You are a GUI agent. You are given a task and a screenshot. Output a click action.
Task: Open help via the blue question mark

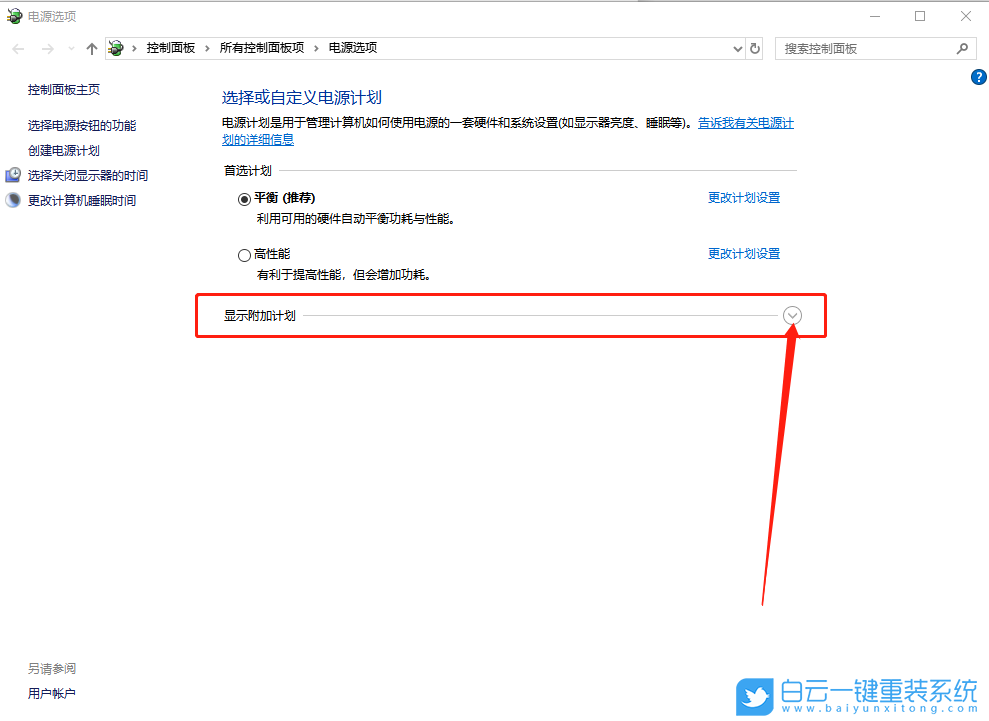tap(978, 77)
